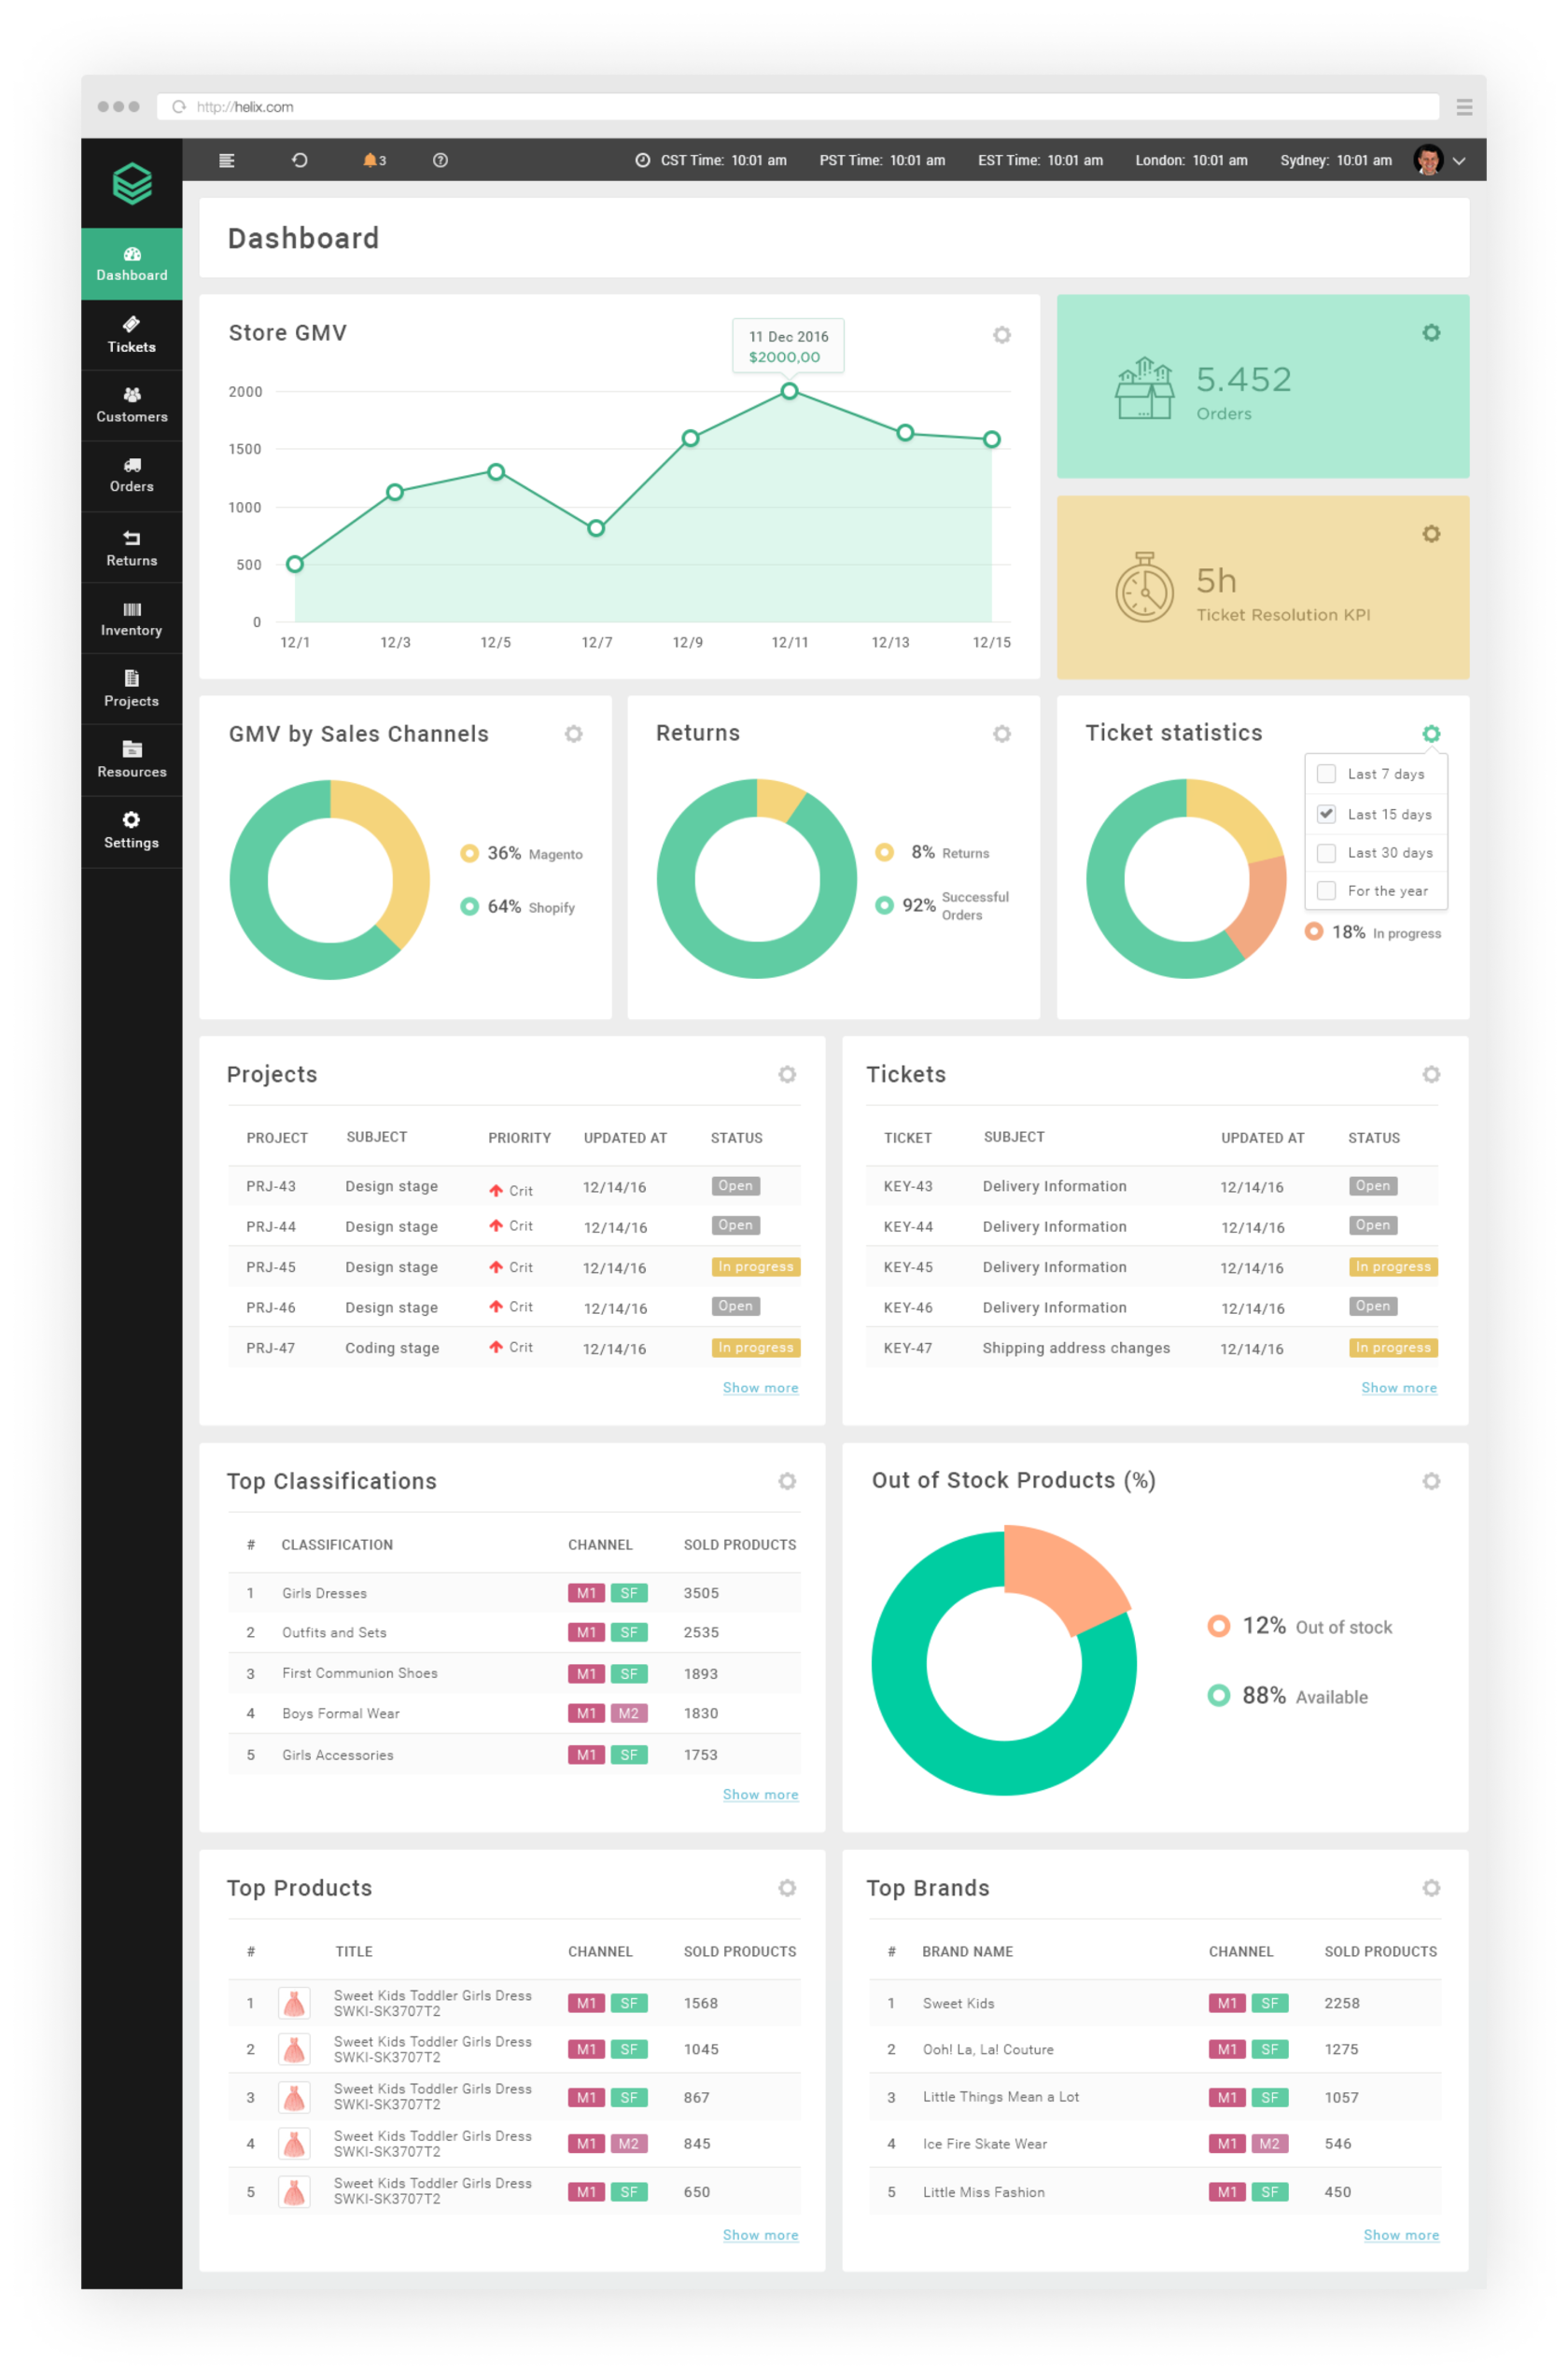Select the Resources sidebar item
Screen dimensions: 1568x2377
(131, 760)
